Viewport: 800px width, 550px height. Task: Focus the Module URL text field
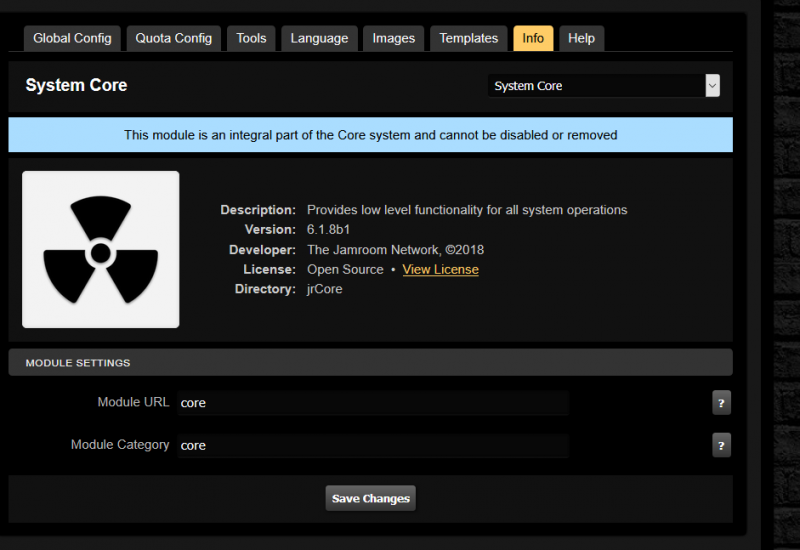tap(372, 403)
